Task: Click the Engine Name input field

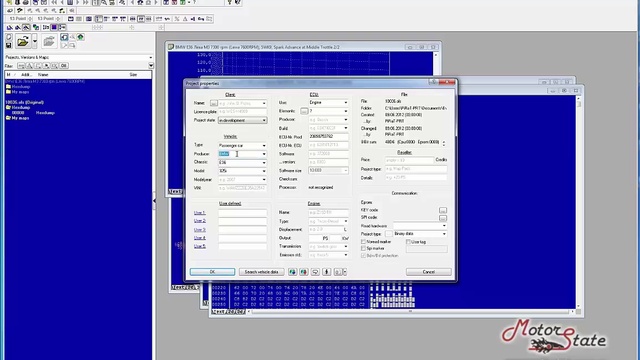Action: click(329, 213)
